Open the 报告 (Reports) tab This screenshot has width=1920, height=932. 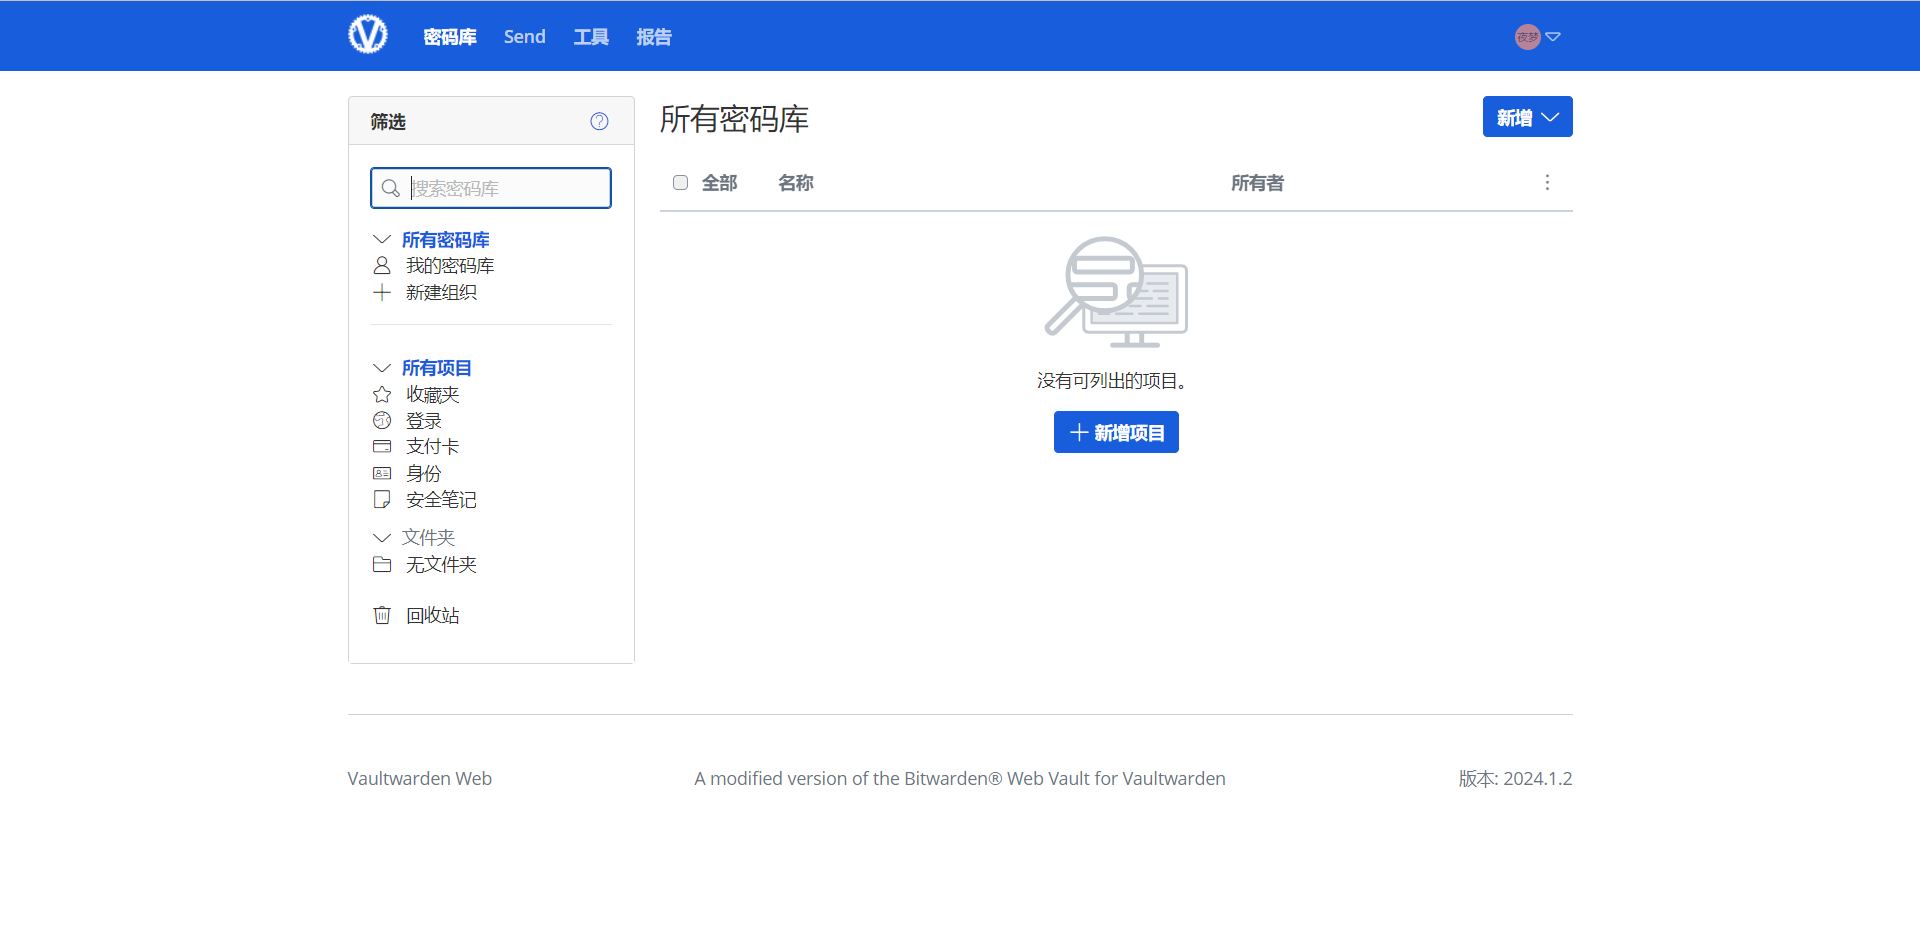tap(654, 37)
